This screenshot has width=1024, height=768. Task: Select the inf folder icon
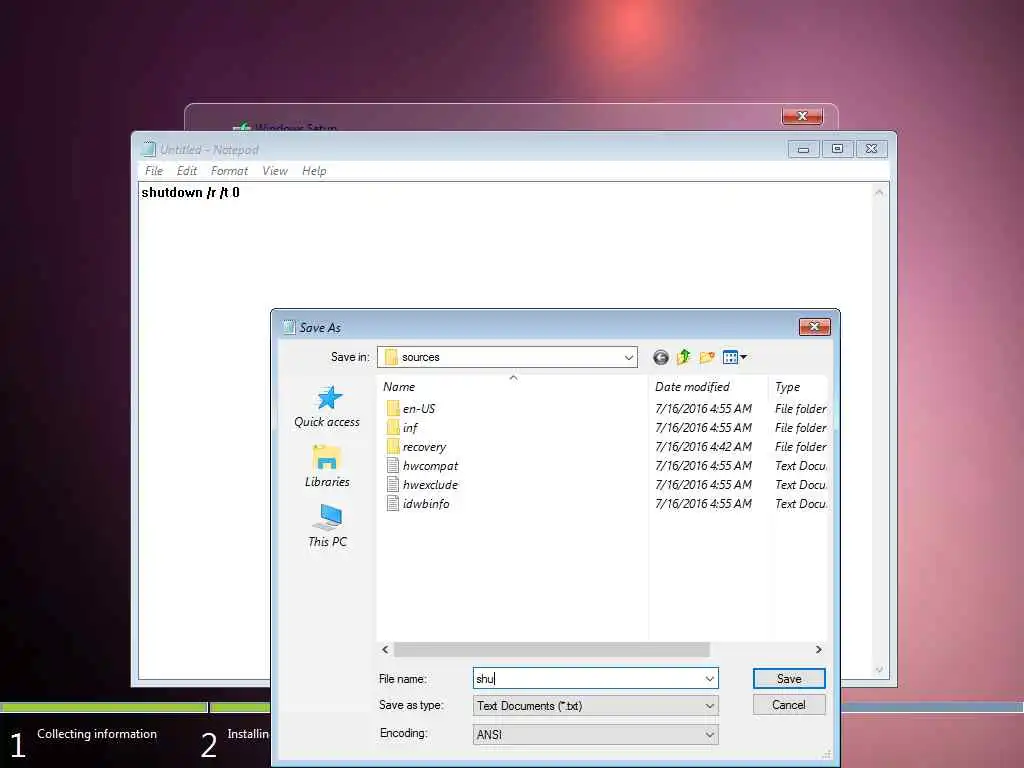392,428
